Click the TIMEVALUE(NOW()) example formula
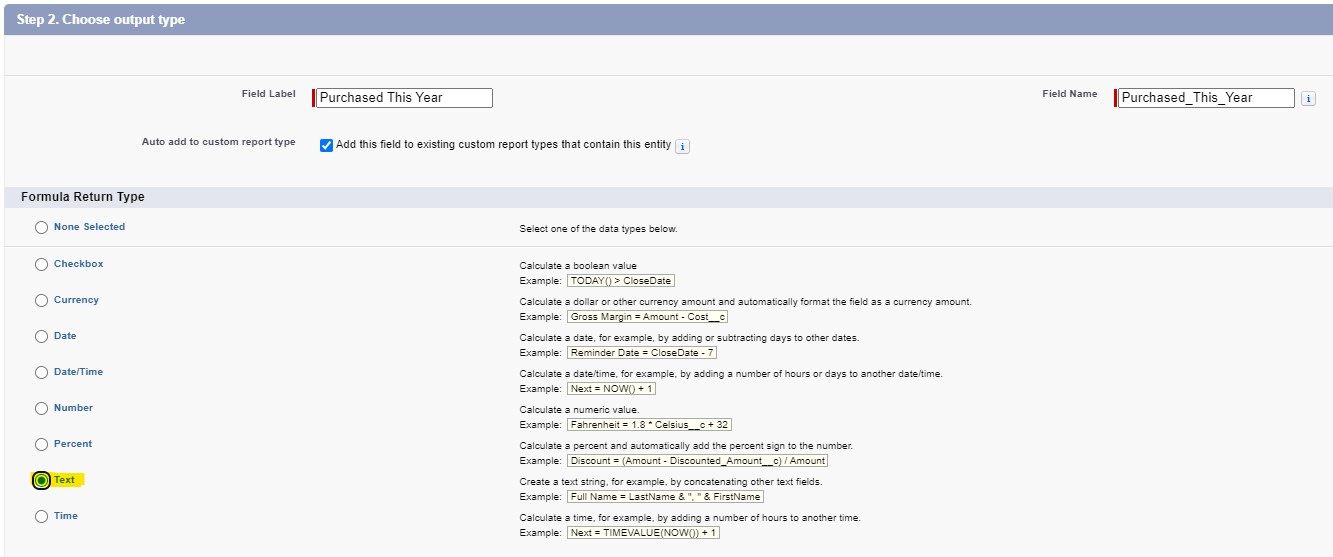The height and width of the screenshot is (557, 1333). point(643,533)
